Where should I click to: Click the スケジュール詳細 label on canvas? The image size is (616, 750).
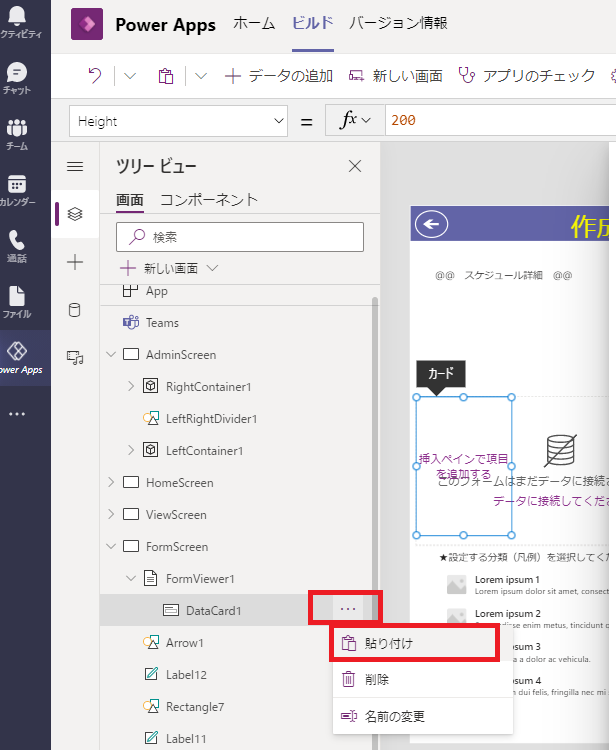503,275
